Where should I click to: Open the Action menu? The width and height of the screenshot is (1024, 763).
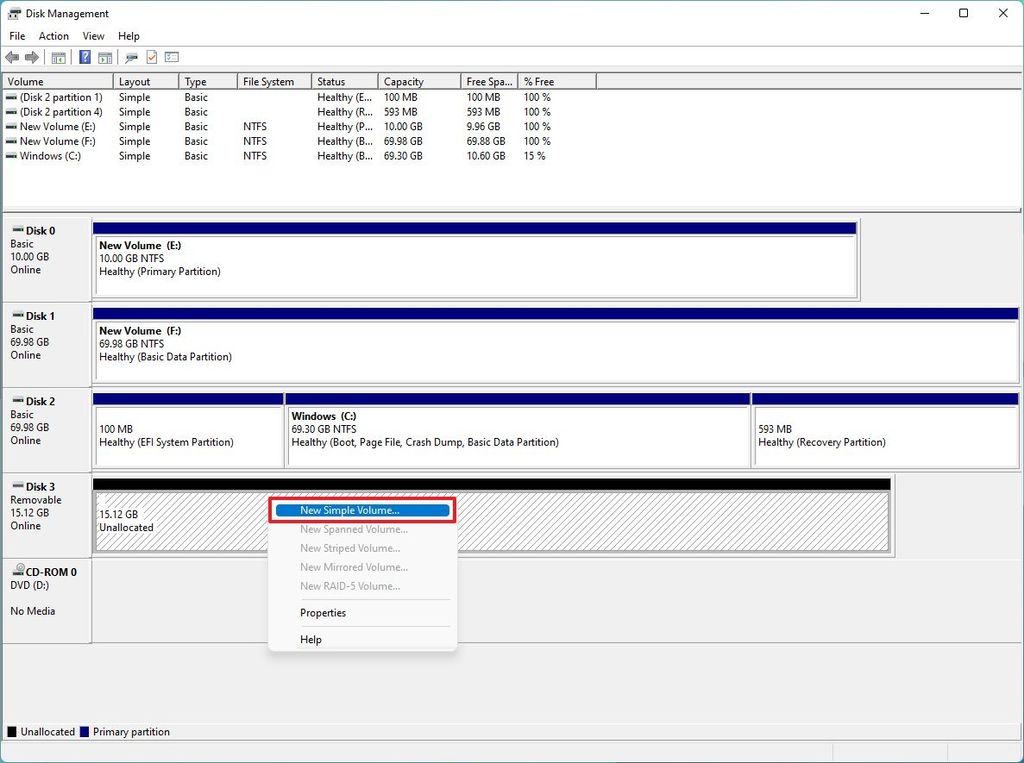coord(53,35)
